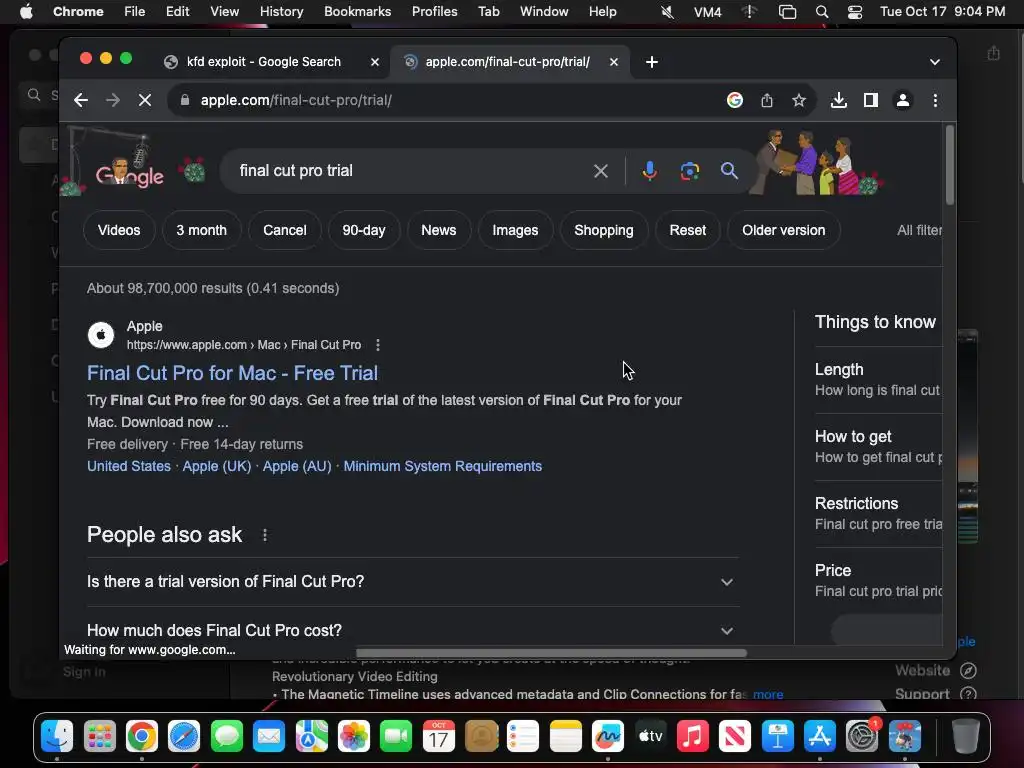Open the United States sitelink
This screenshot has height=768, width=1024.
pos(129,466)
